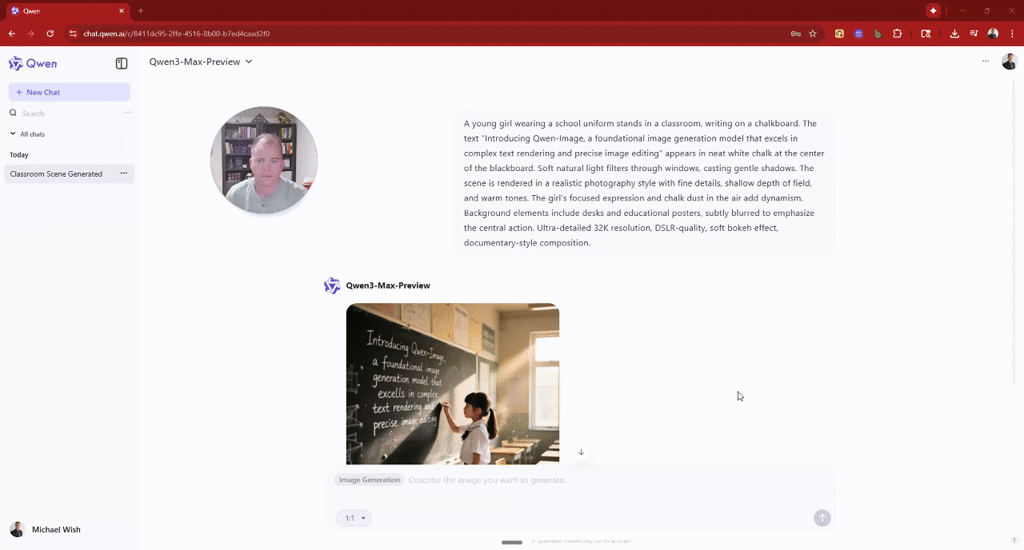Screen dimensions: 1024x550
Task: Click the send arrow button
Action: click(822, 518)
